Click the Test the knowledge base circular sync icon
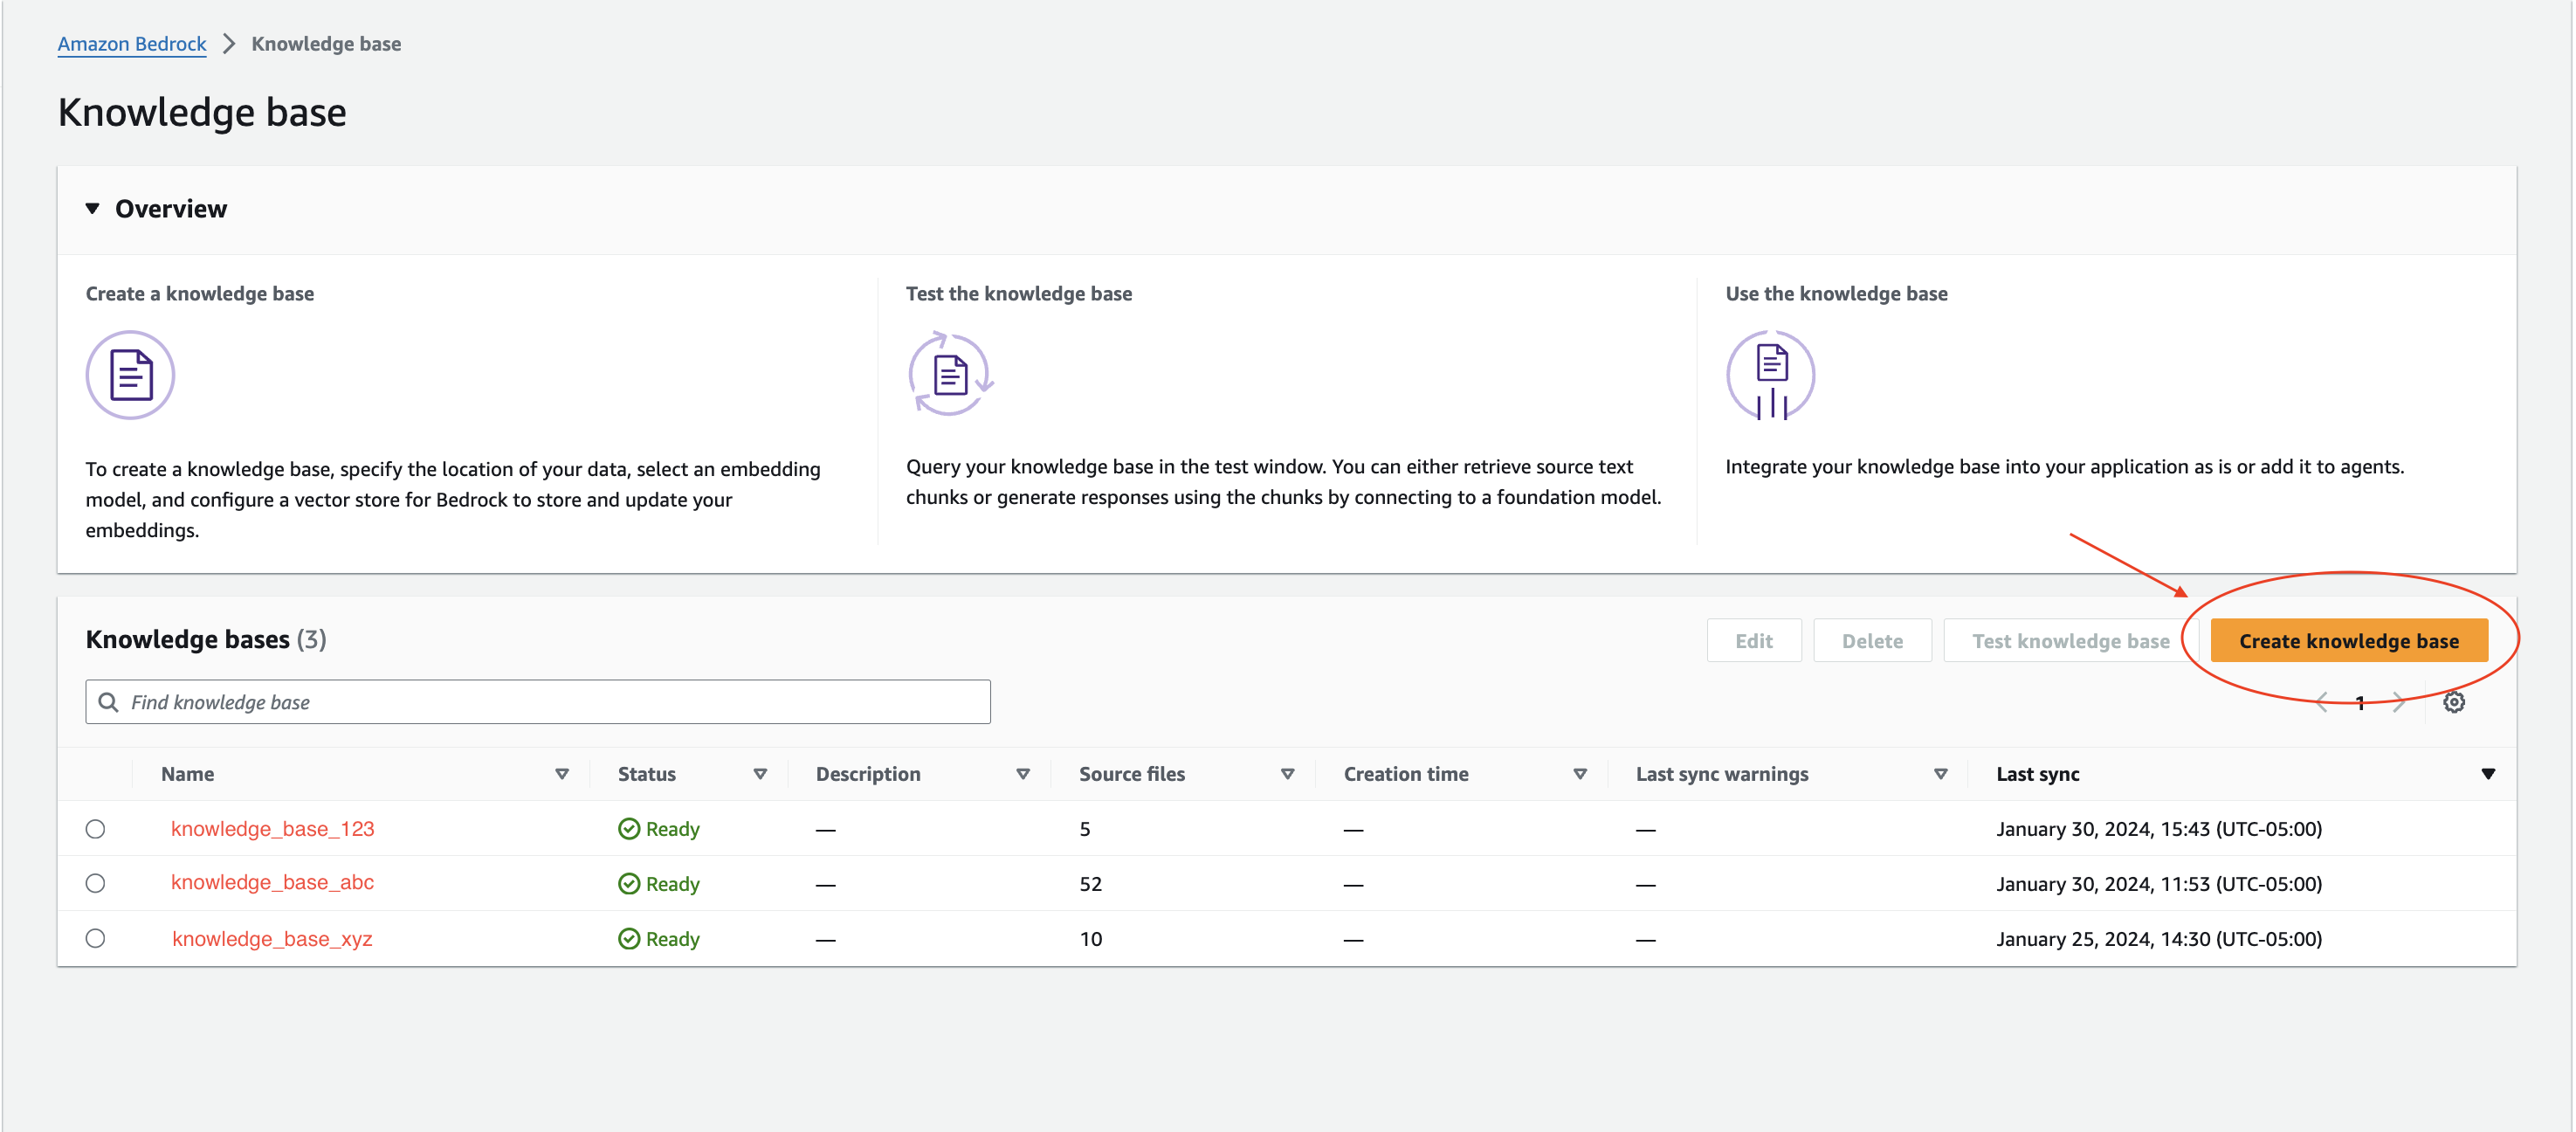This screenshot has width=2576, height=1132. point(950,375)
